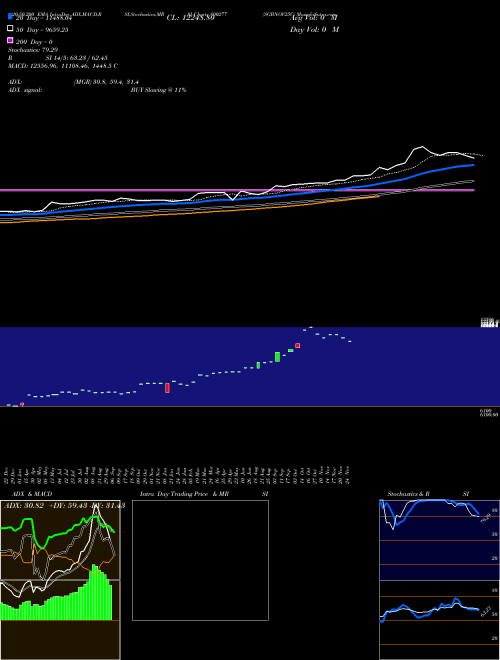The height and width of the screenshot is (660, 500).
Task: Click the RSI 14/5 values line
Action: (x=58, y=58)
